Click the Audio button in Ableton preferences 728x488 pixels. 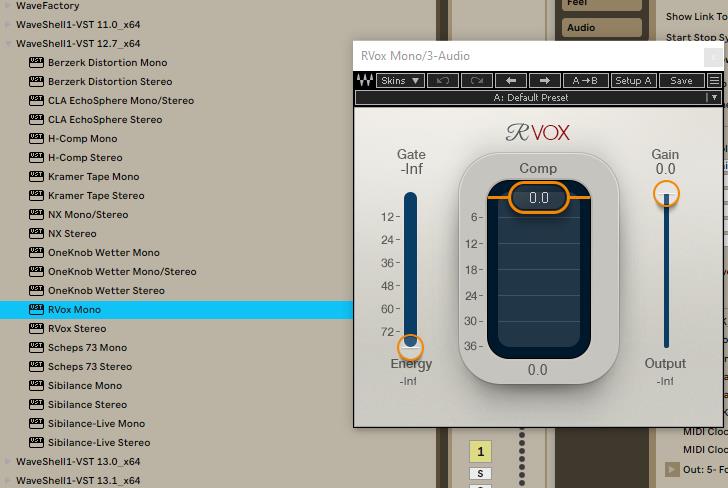(x=602, y=27)
